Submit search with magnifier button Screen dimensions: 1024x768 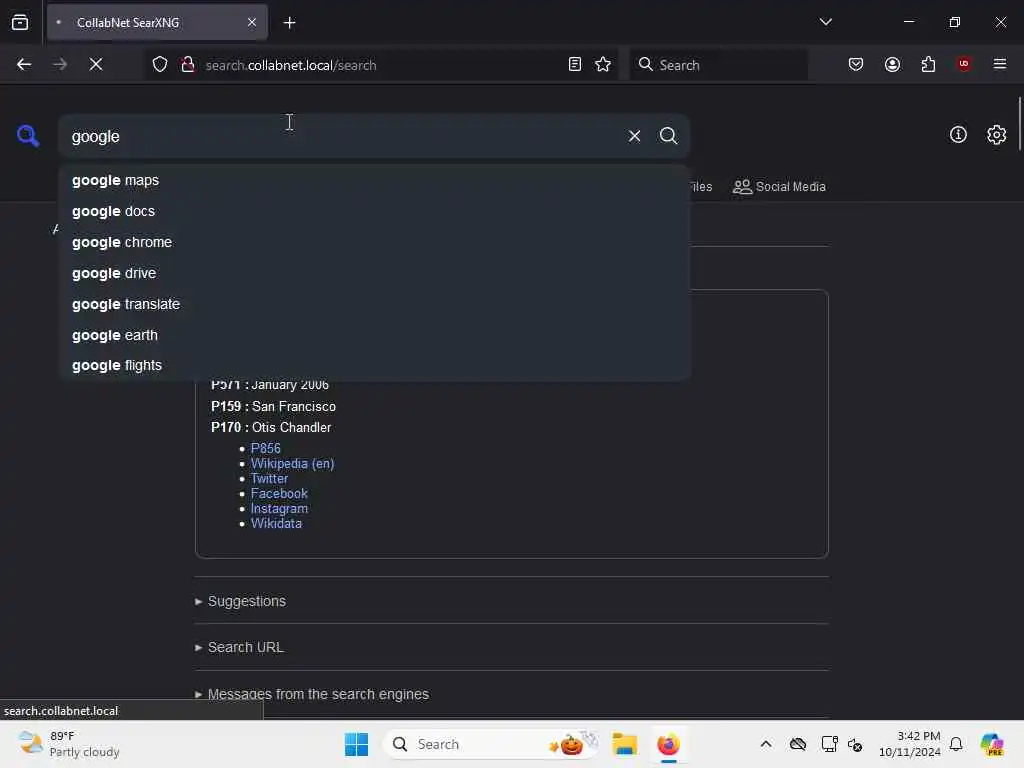(x=668, y=136)
